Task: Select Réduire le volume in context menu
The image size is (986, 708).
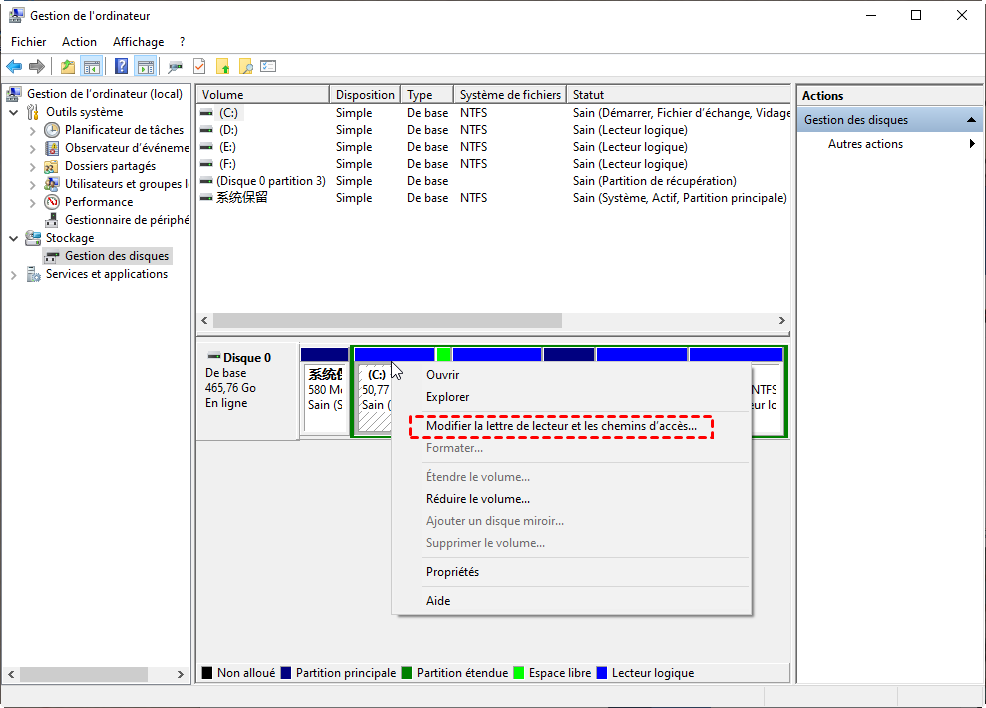Action: (x=572, y=499)
